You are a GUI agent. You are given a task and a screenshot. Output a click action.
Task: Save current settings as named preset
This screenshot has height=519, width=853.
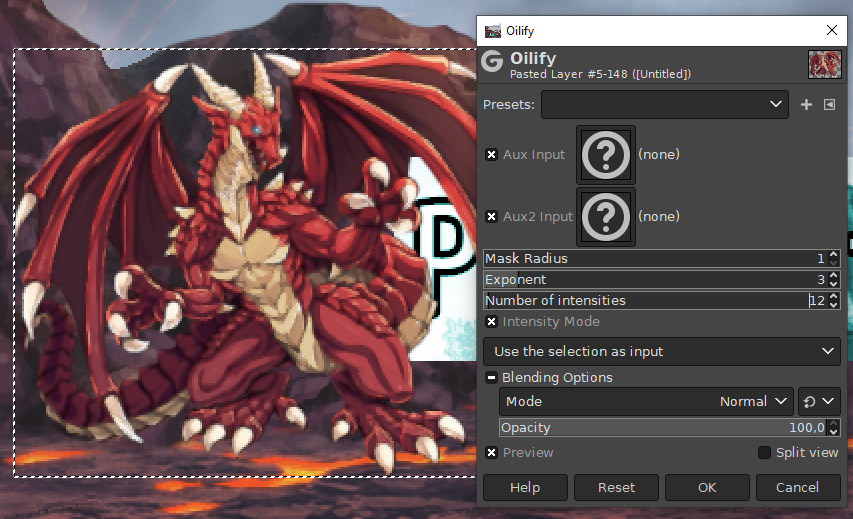[806, 104]
